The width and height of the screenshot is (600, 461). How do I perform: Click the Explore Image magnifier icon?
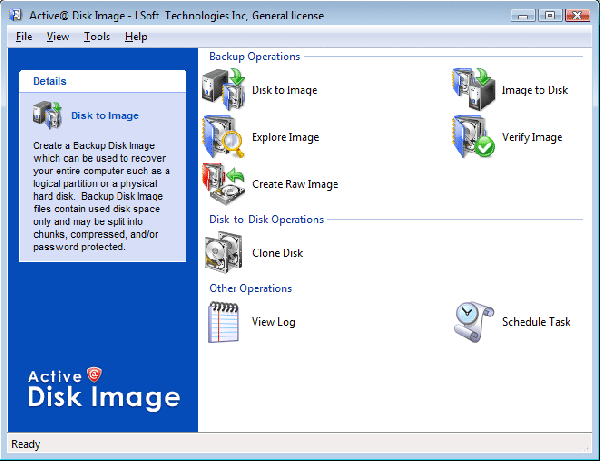point(224,137)
